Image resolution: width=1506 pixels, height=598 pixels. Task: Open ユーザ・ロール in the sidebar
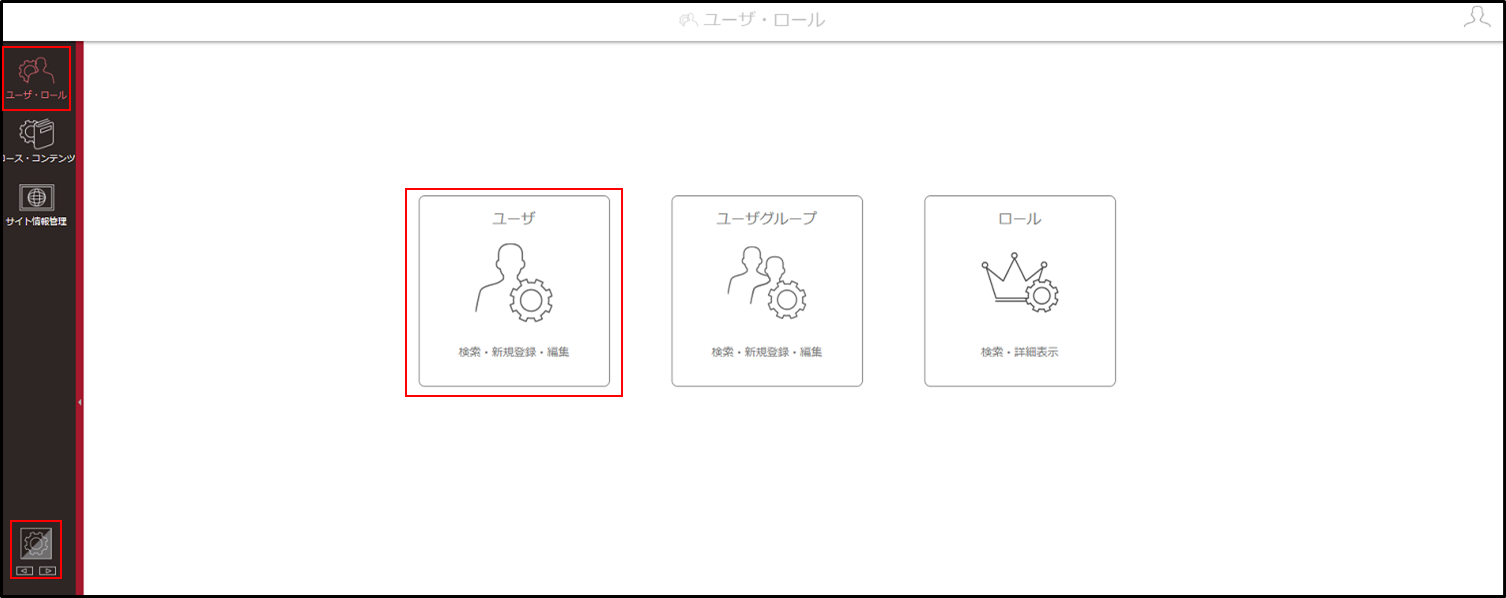[37, 78]
